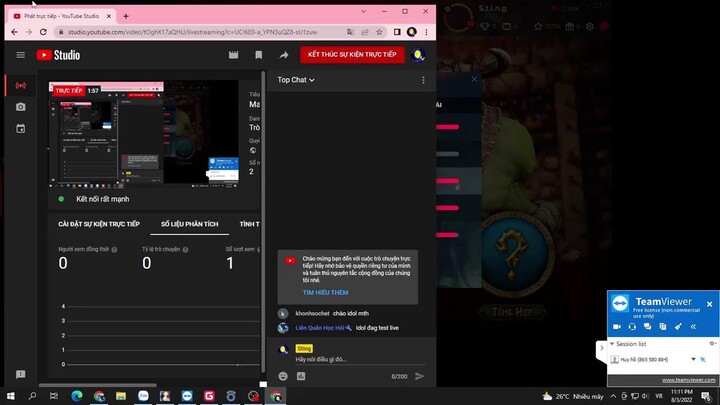Click the send message arrow in chat
The image size is (720, 405).
click(x=419, y=376)
